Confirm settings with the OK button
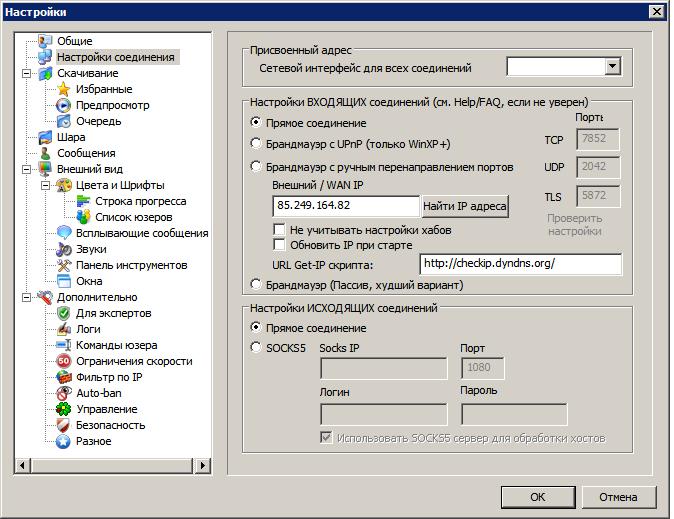This screenshot has height=519, width=674. coord(538,497)
